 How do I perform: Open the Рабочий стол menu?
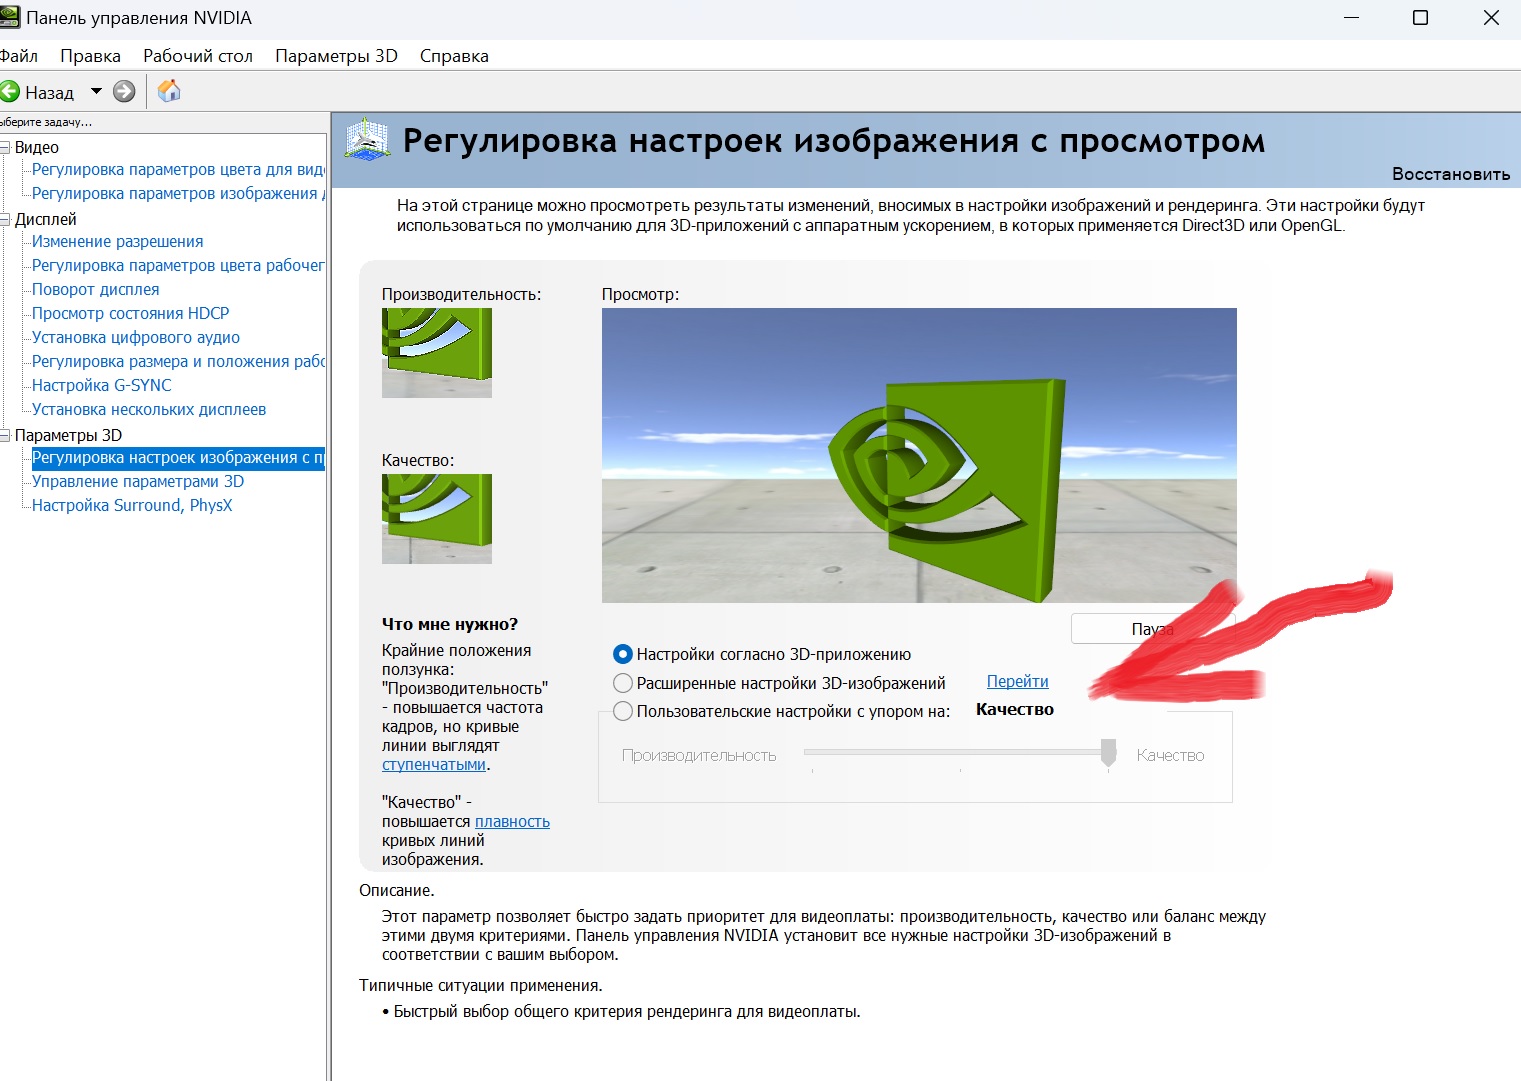pos(198,56)
